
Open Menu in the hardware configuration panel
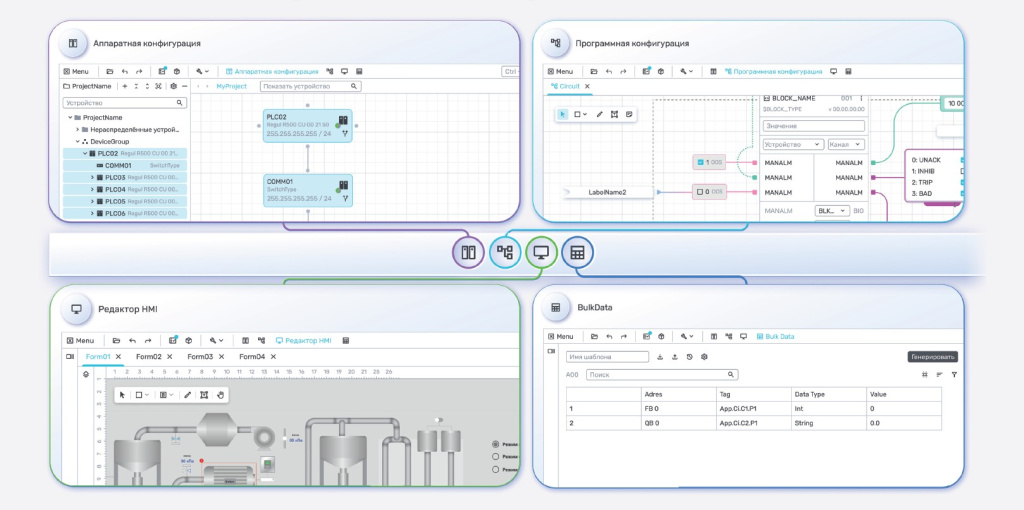pos(76,72)
